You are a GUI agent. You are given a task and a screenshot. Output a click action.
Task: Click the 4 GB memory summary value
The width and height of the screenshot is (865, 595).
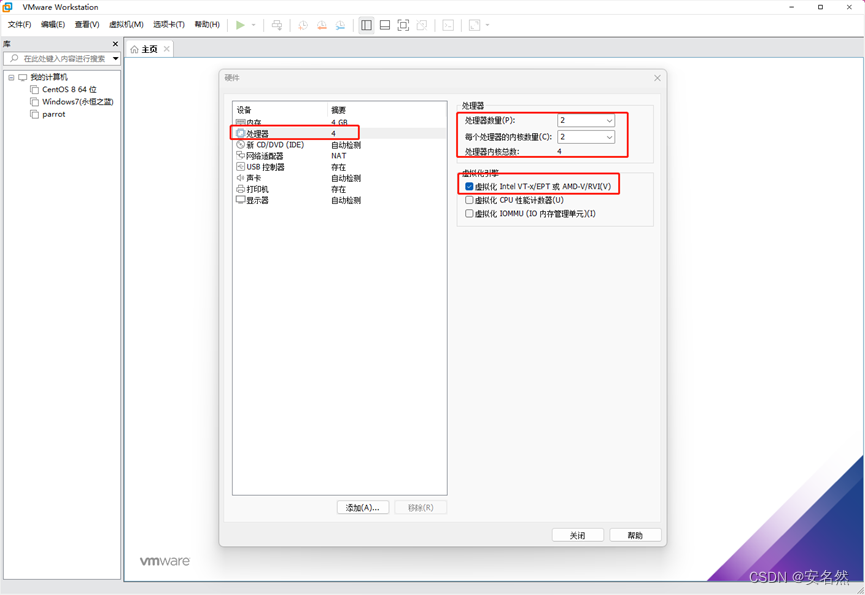[x=339, y=122]
